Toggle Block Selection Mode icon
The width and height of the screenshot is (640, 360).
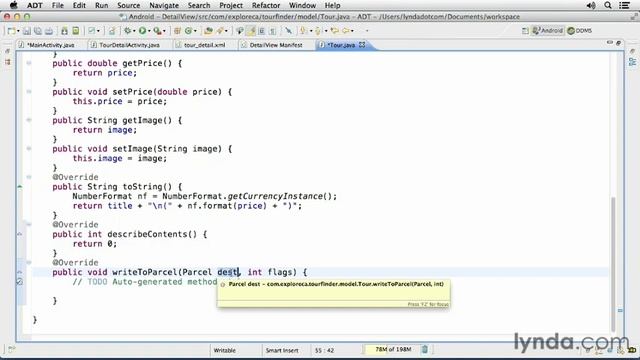point(262,31)
